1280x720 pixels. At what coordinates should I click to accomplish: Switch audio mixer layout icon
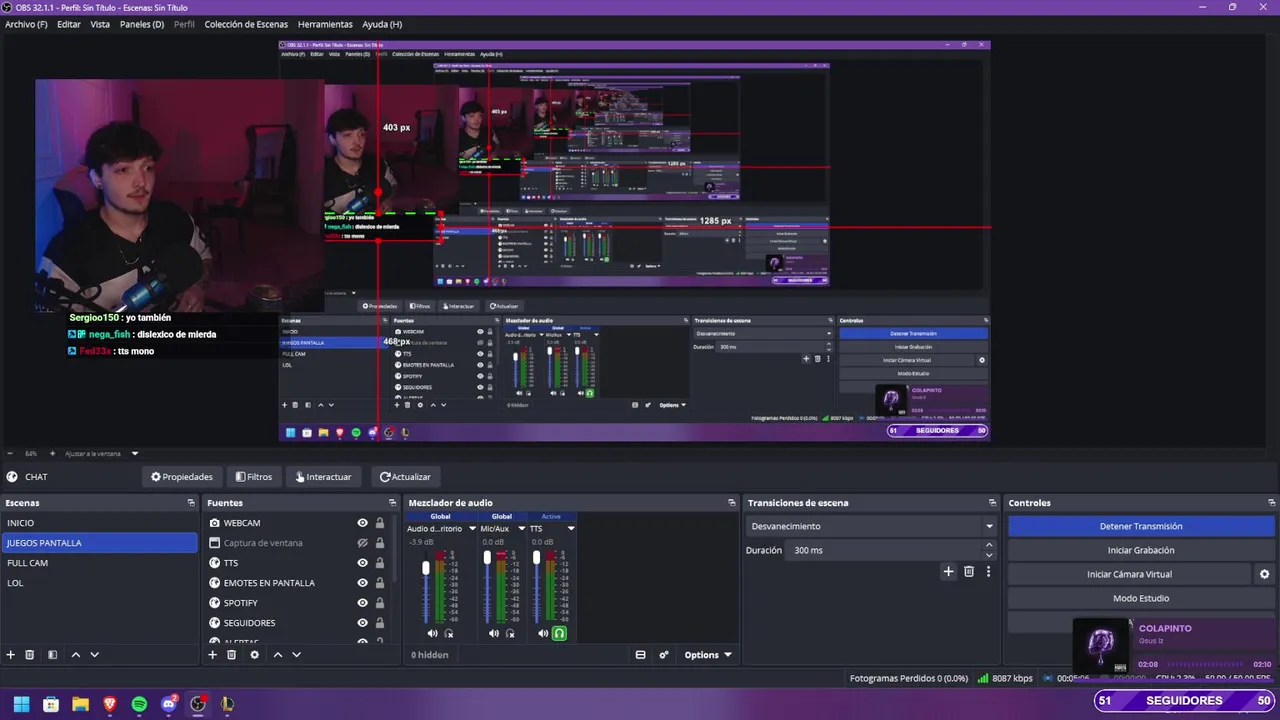click(x=640, y=655)
